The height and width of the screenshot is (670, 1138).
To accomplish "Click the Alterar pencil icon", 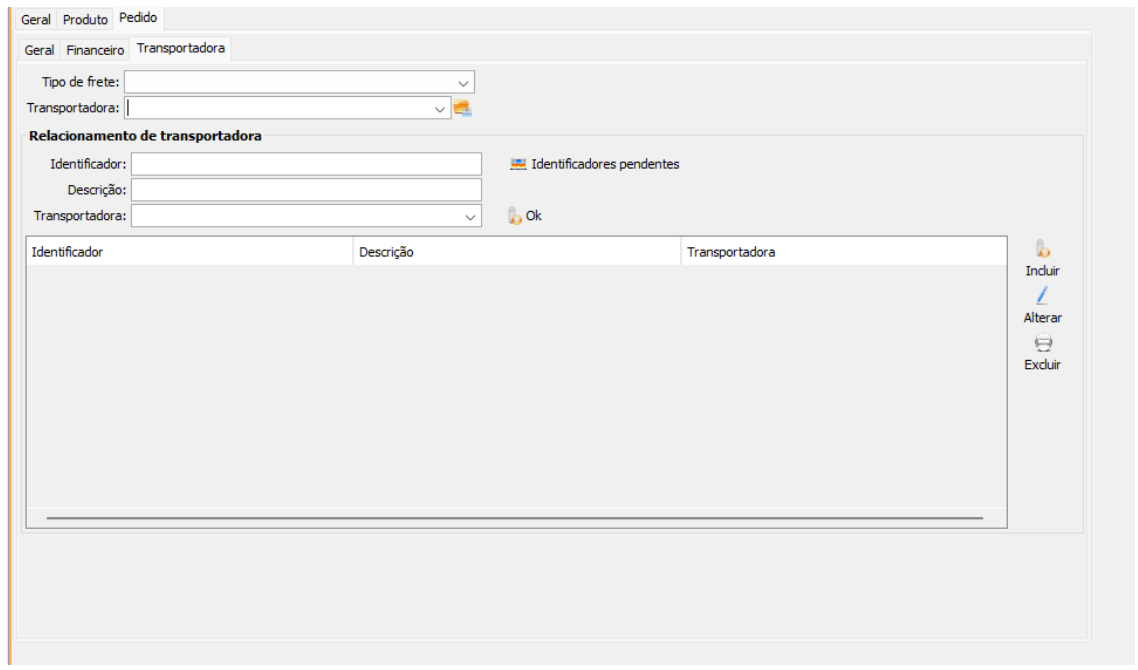I will coord(1042,296).
